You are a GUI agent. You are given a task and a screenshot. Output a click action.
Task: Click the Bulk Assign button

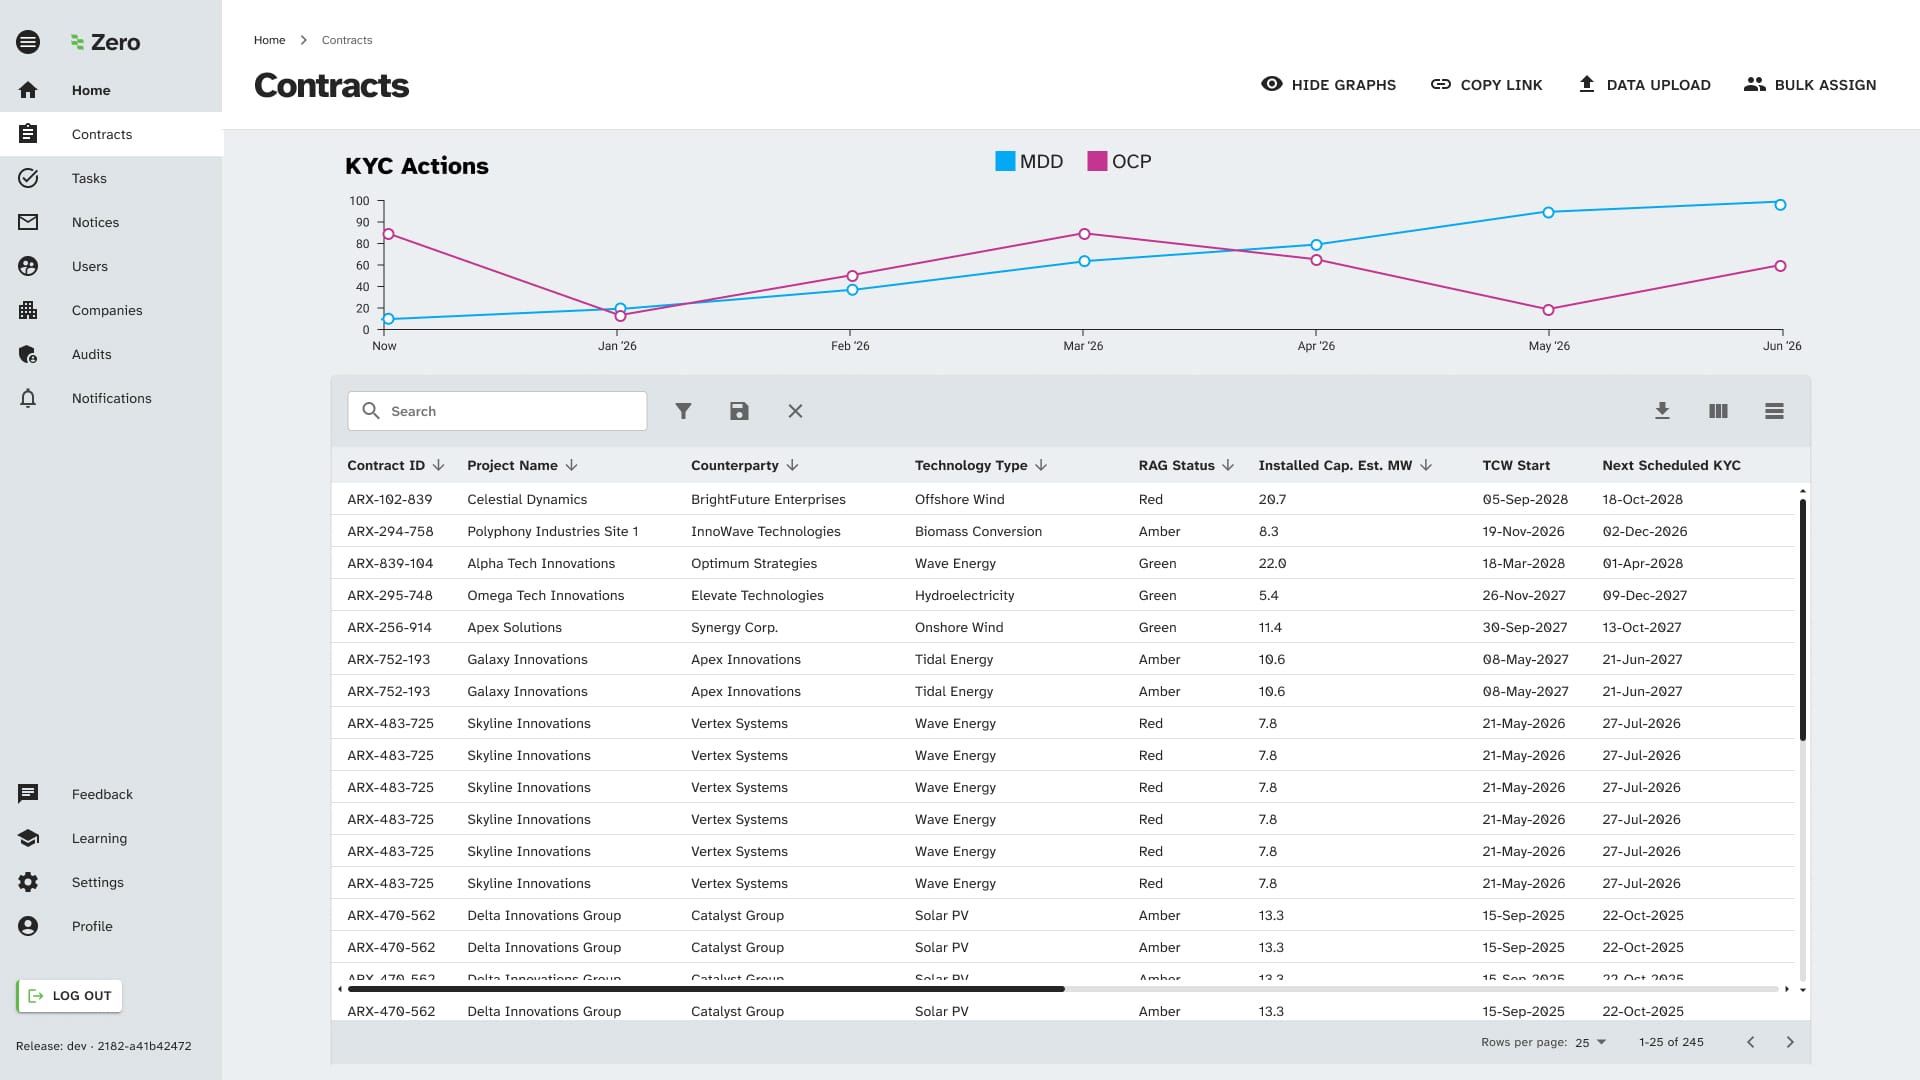coord(1810,85)
